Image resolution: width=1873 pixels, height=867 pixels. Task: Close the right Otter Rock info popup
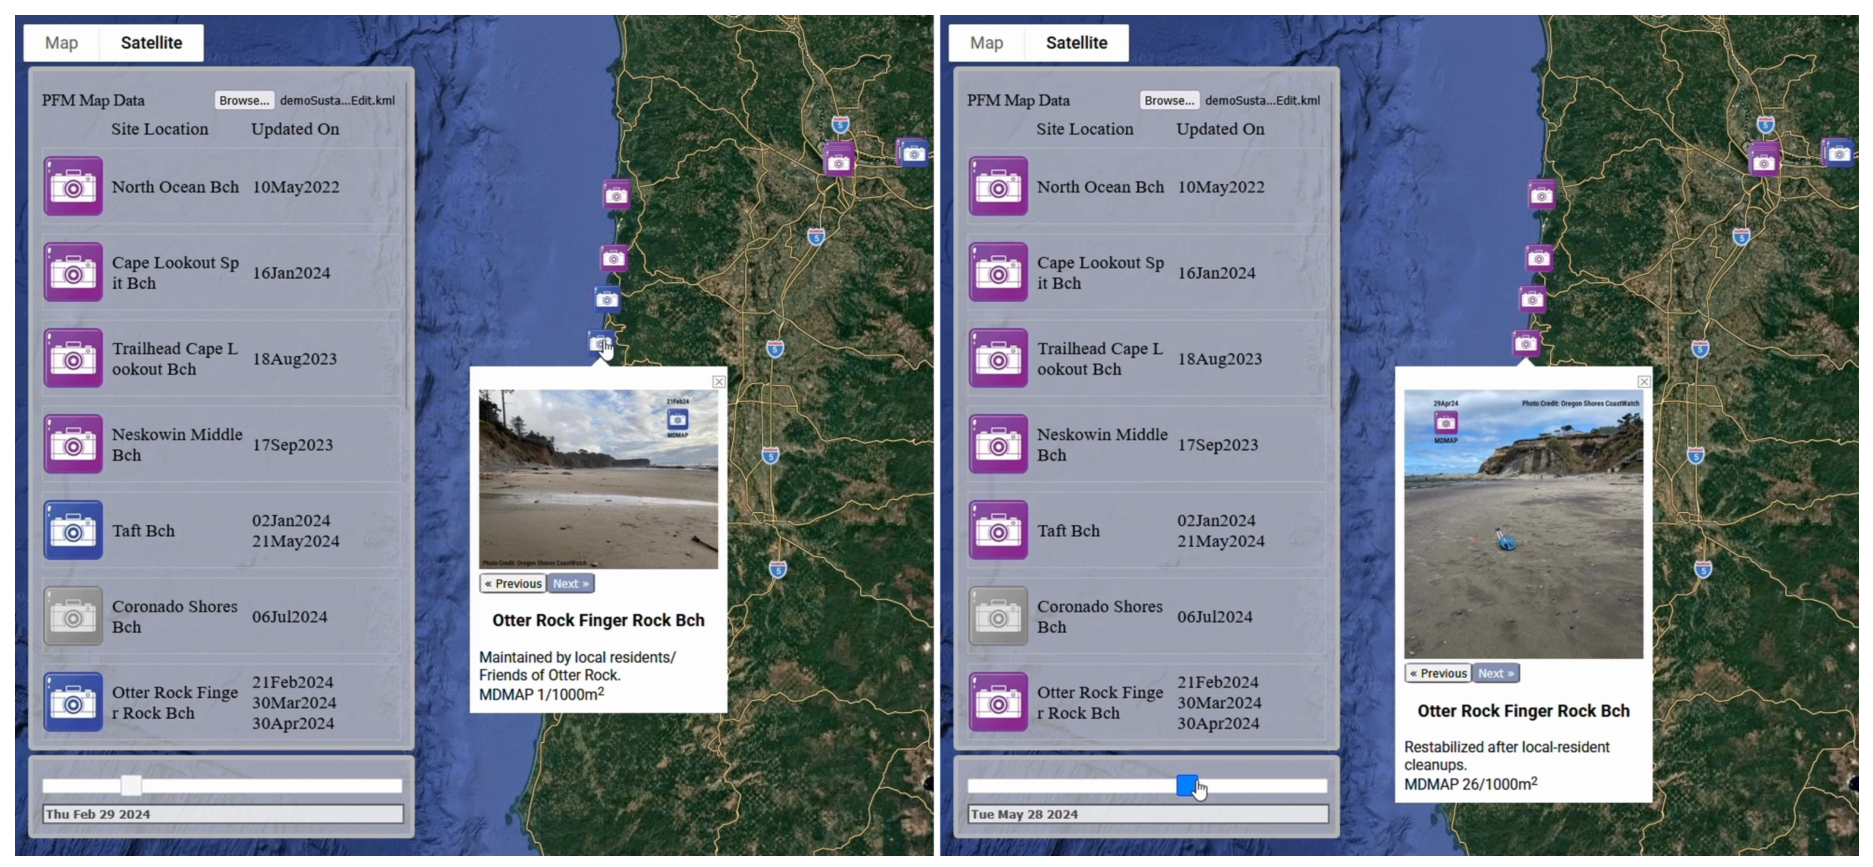1644,382
